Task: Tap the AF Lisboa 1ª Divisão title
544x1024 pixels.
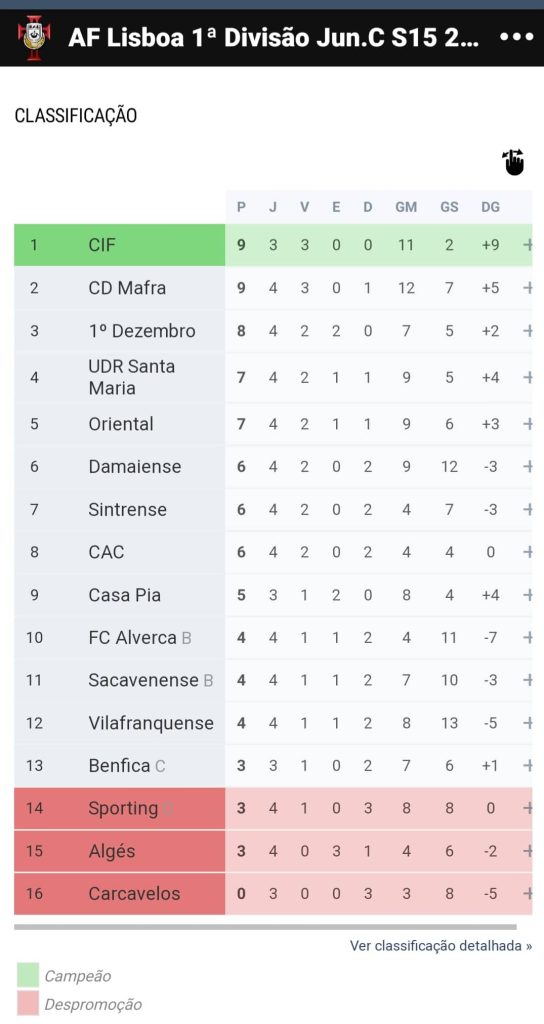Action: pyautogui.click(x=274, y=38)
